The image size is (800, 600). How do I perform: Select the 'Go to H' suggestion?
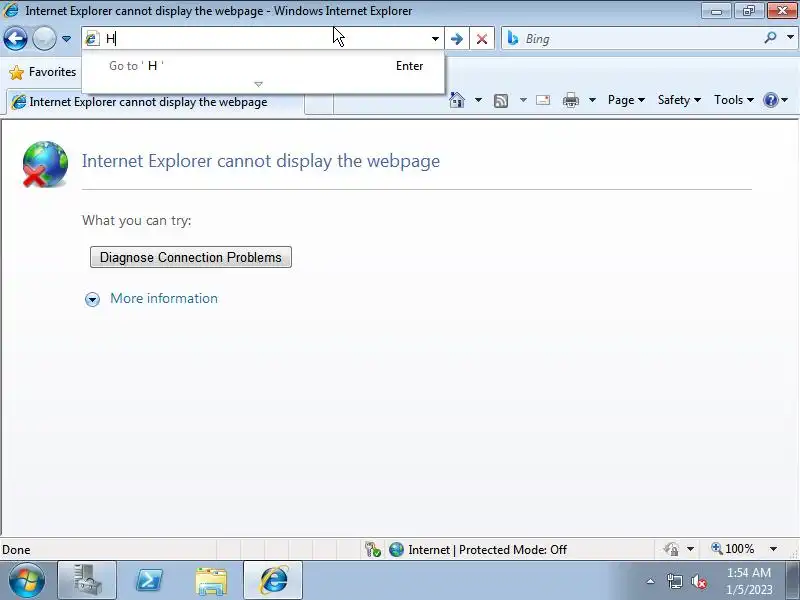(x=265, y=66)
